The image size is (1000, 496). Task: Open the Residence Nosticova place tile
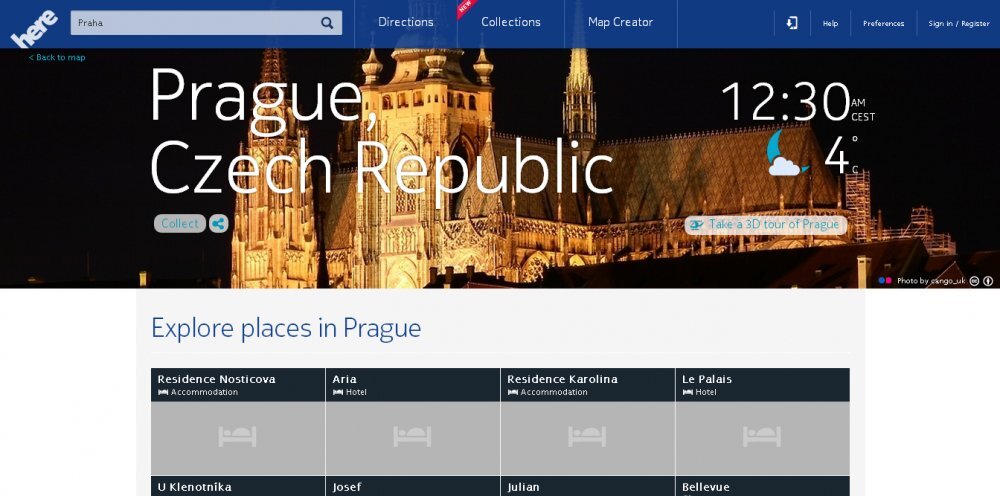(238, 421)
